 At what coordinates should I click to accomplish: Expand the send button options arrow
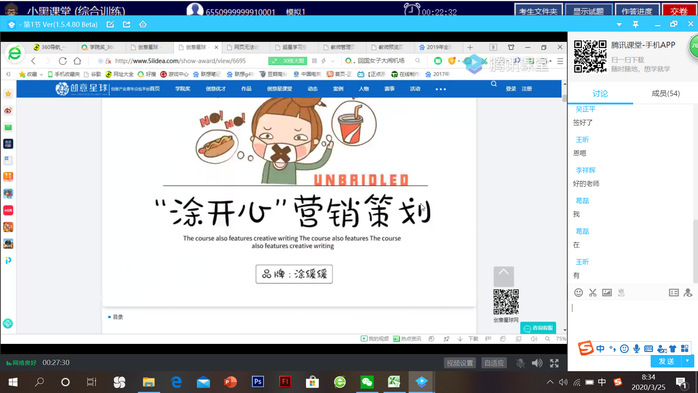point(688,361)
